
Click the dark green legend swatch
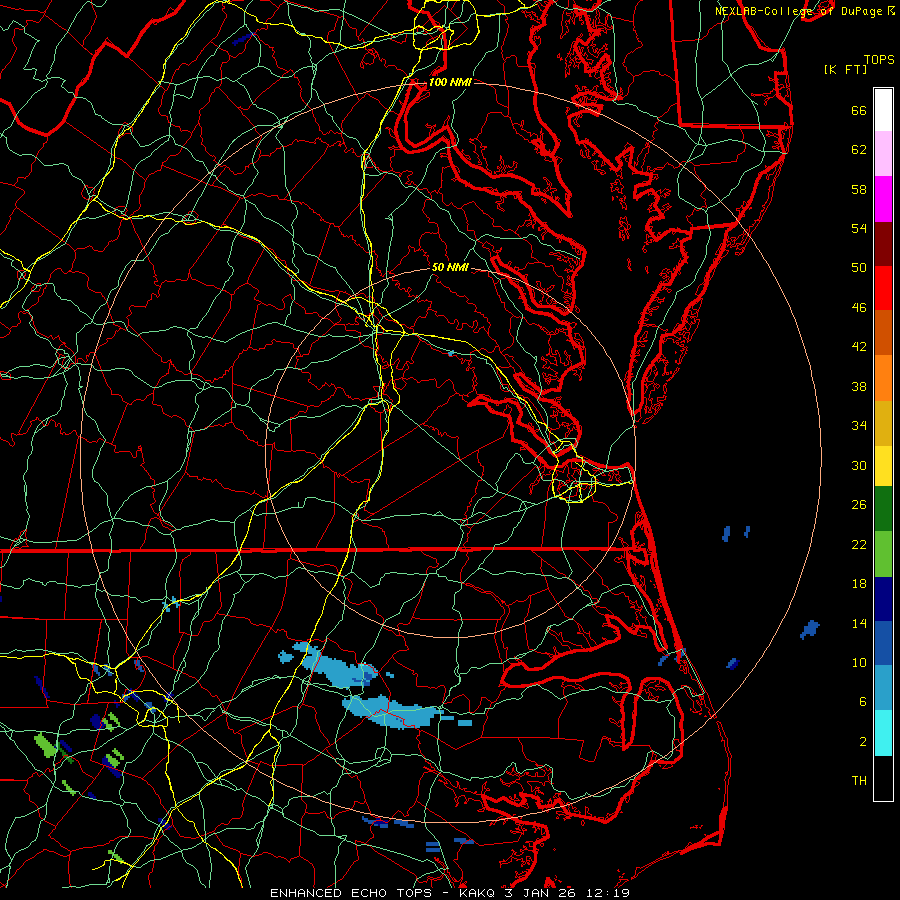tap(883, 509)
